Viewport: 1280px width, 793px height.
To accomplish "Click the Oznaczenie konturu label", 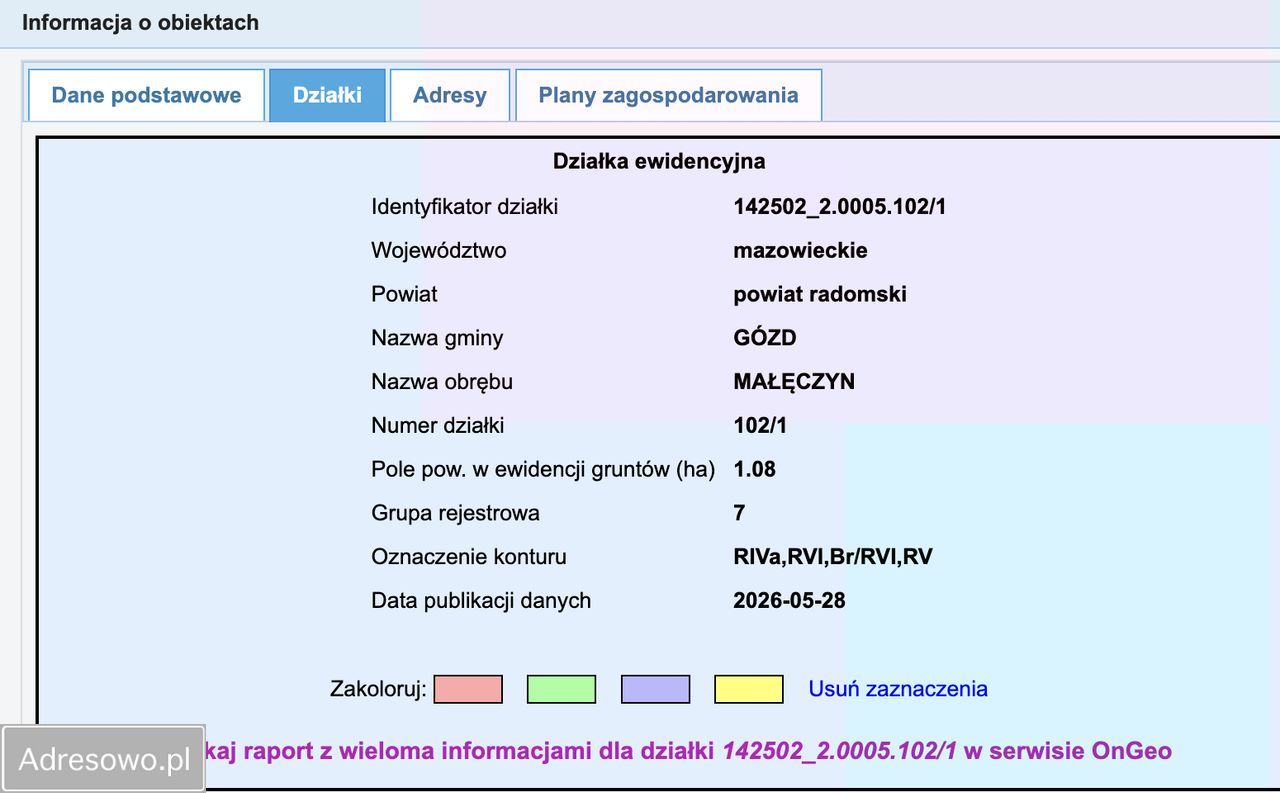I will tap(468, 557).
